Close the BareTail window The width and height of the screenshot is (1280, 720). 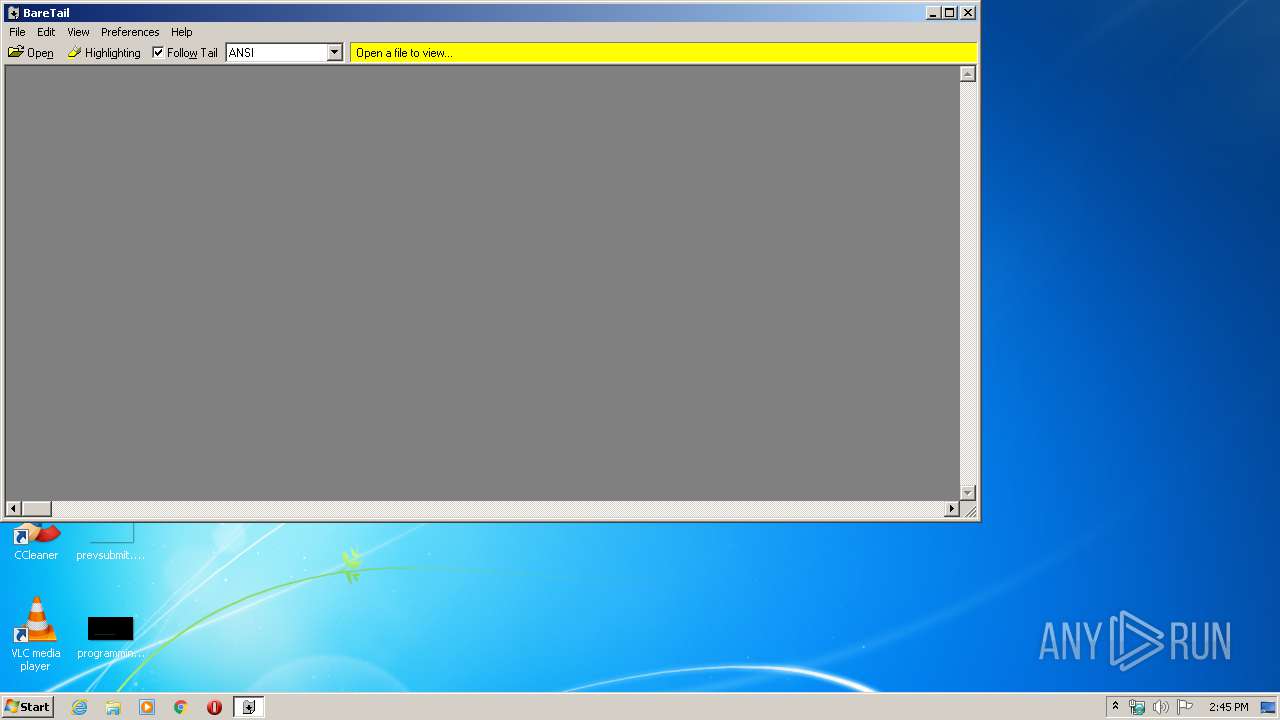click(x=967, y=13)
